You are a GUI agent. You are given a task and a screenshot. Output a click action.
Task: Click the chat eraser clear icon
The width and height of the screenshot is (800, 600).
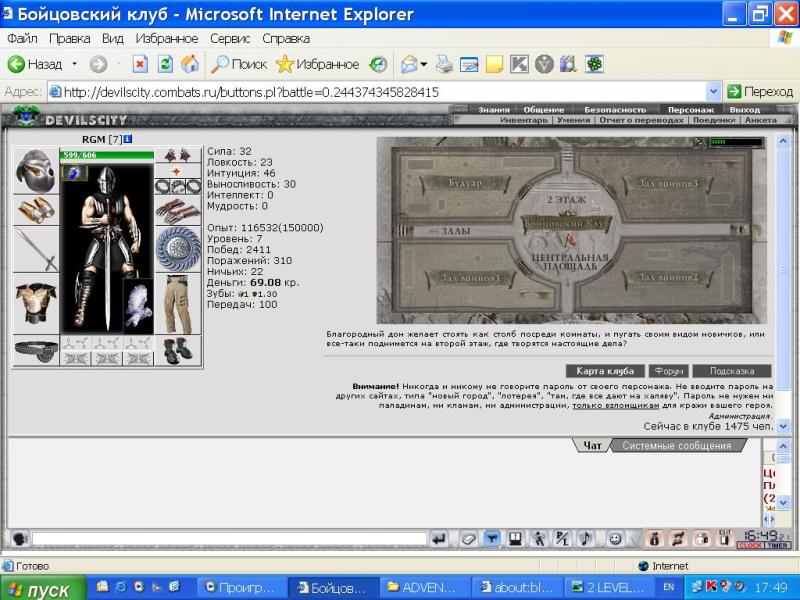[x=468, y=538]
